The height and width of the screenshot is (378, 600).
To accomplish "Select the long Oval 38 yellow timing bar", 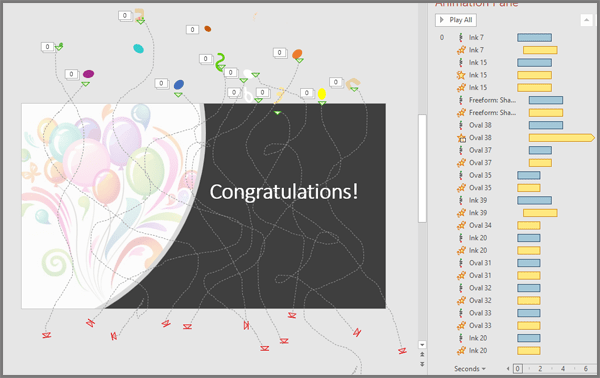I will 562,138.
